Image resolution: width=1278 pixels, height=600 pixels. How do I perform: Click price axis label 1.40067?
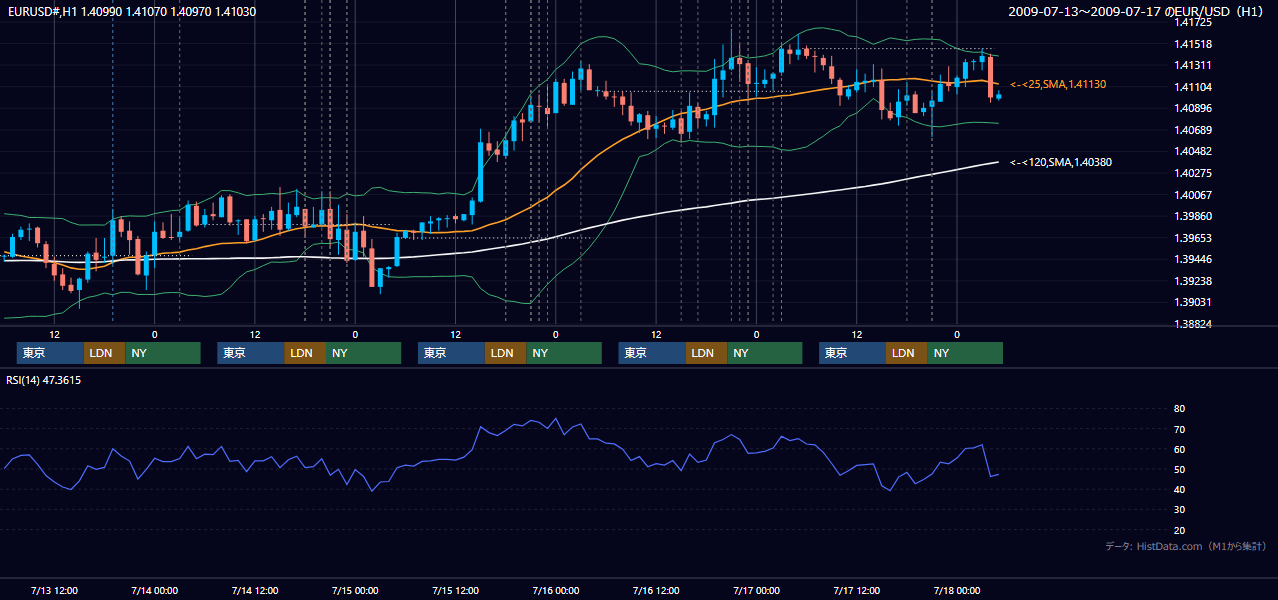[x=1194, y=195]
